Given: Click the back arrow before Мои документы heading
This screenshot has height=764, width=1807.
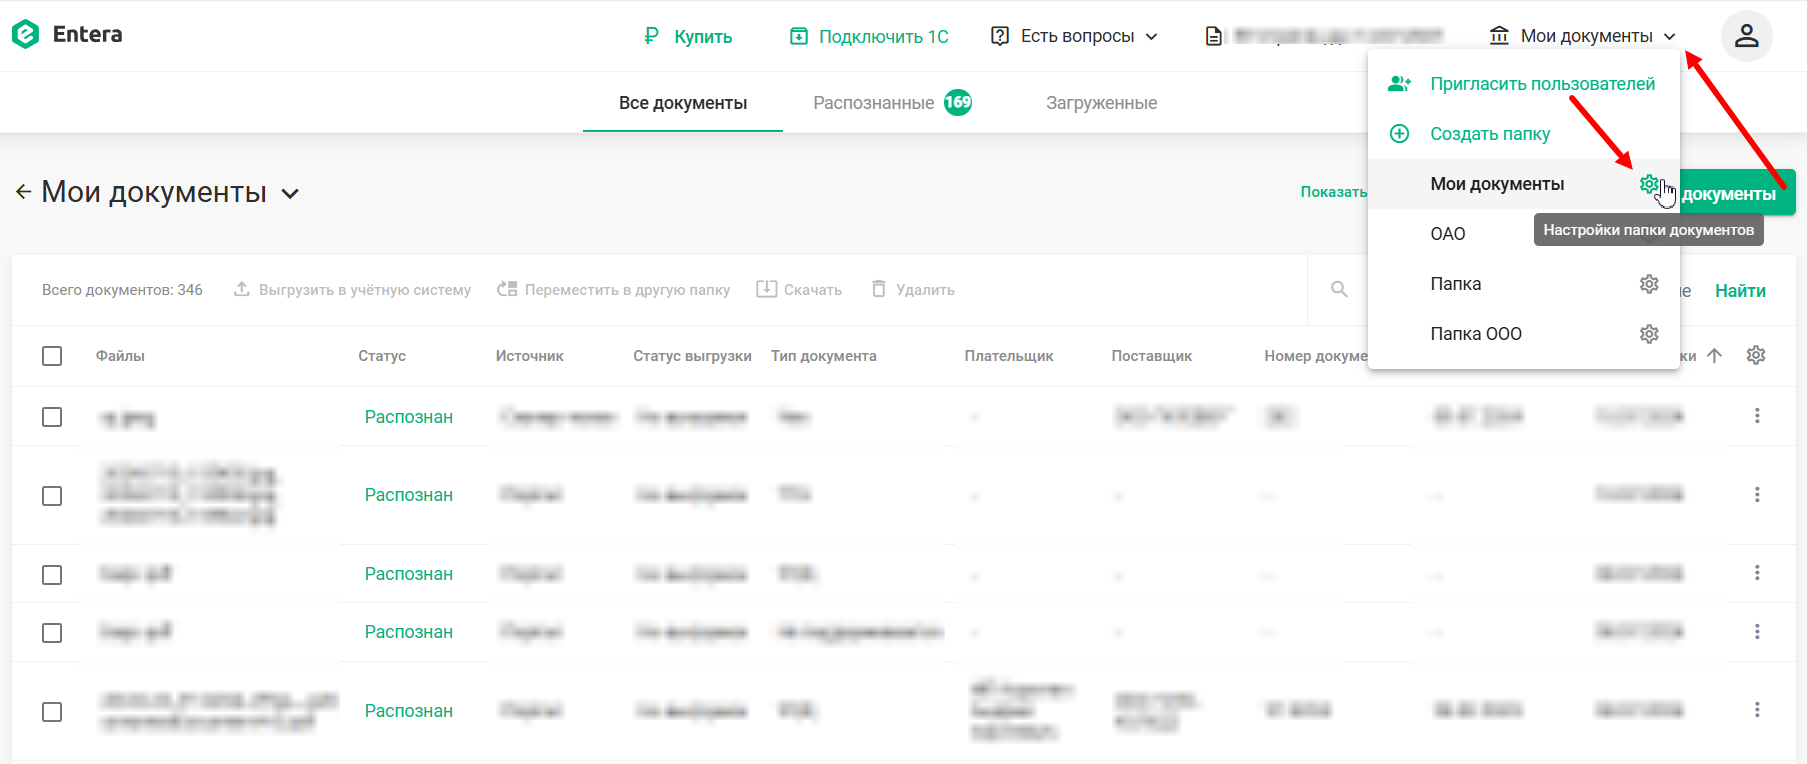Looking at the screenshot, I should click(24, 192).
